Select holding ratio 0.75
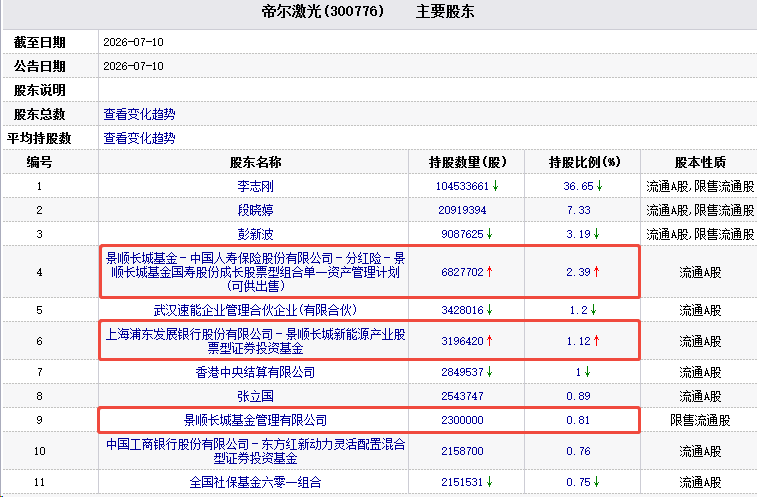This screenshot has width=757, height=497. pos(578,482)
